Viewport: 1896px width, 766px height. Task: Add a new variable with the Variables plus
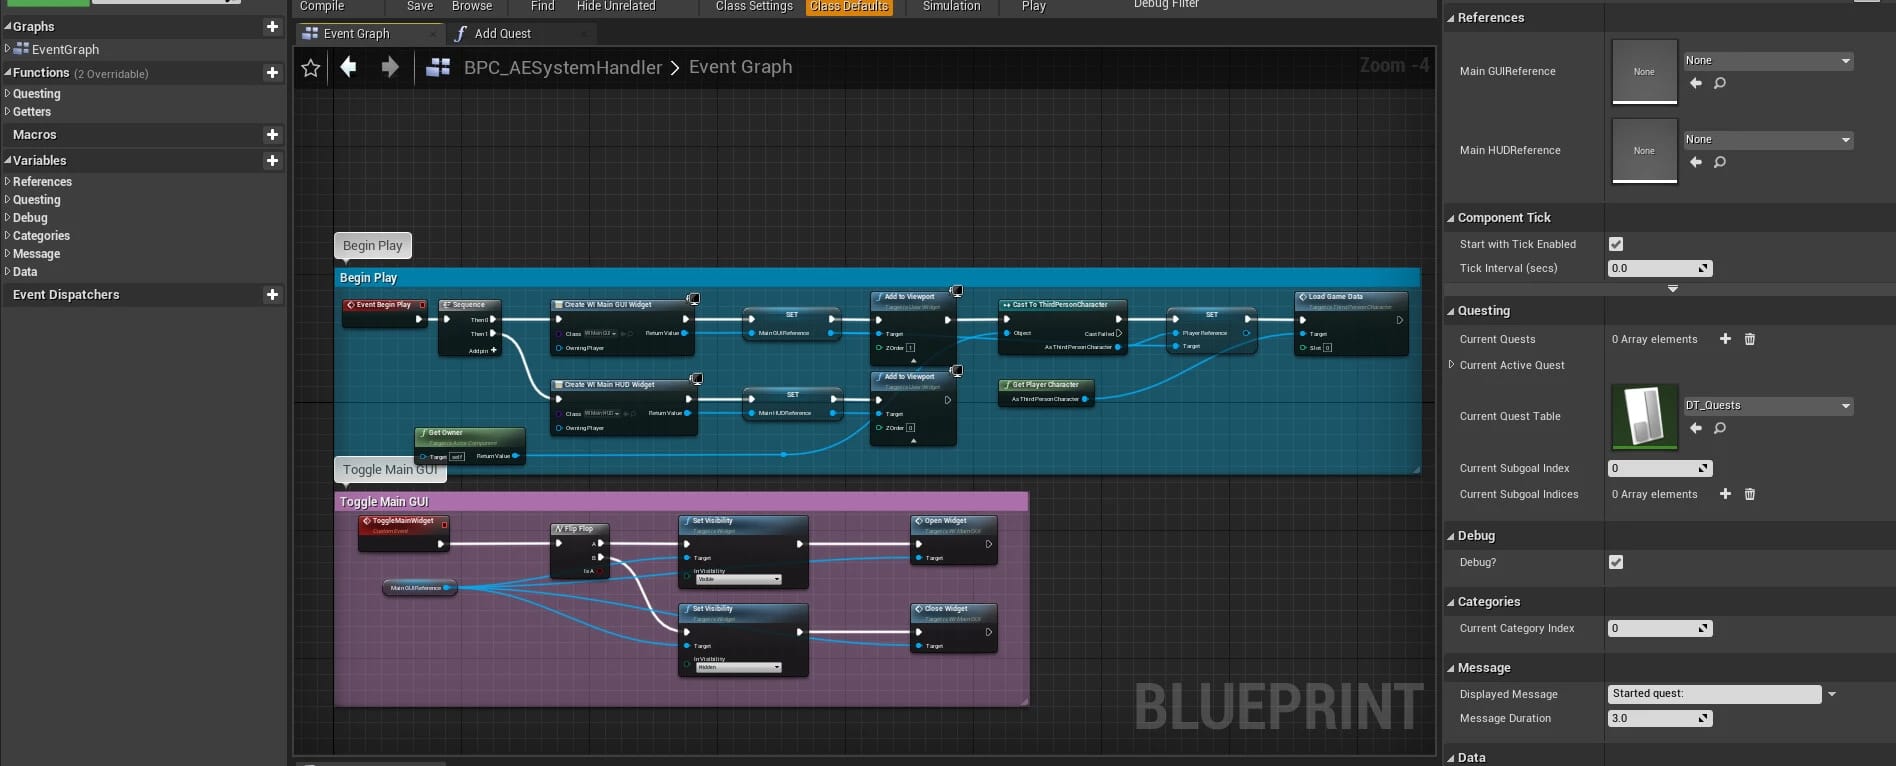coord(272,160)
